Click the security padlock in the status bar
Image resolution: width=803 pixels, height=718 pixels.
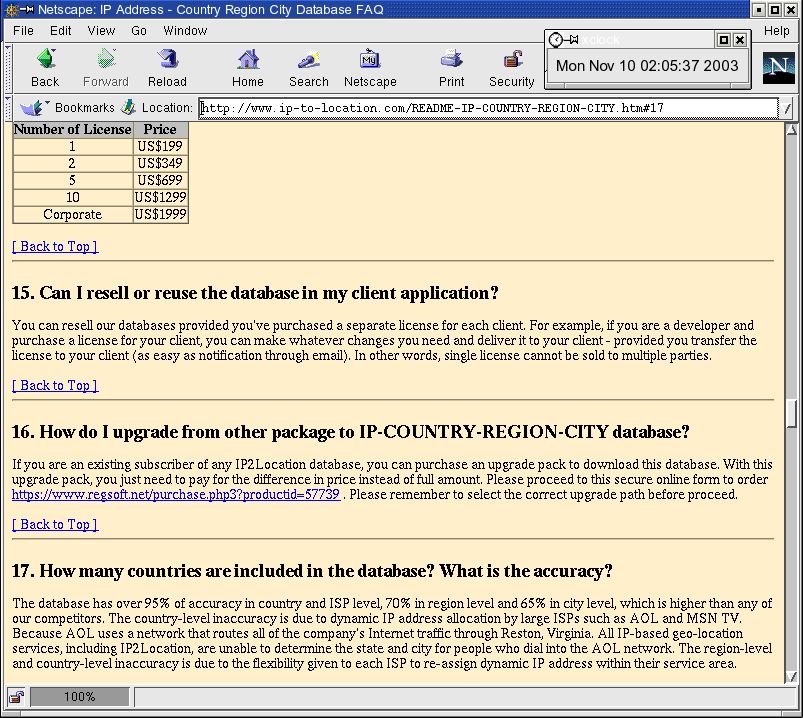coord(16,697)
